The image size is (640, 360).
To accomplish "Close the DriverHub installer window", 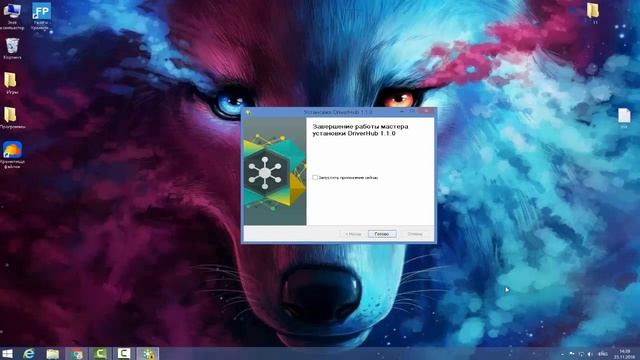I will coord(426,111).
